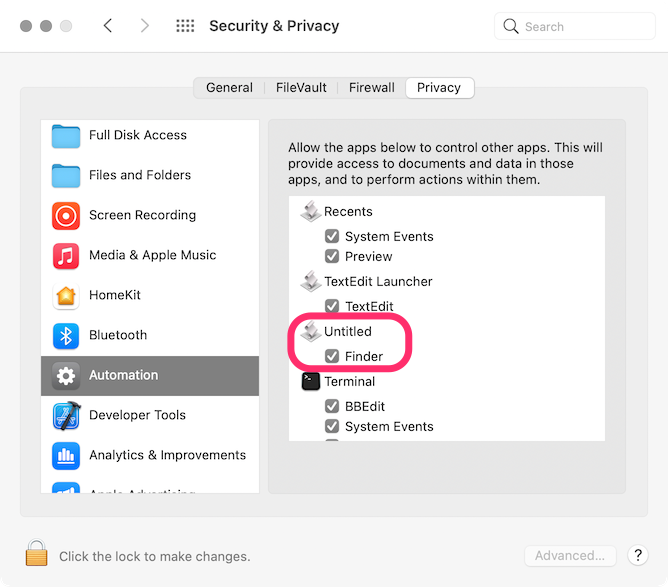Disable BBEdit checkbox under Terminal

point(332,406)
